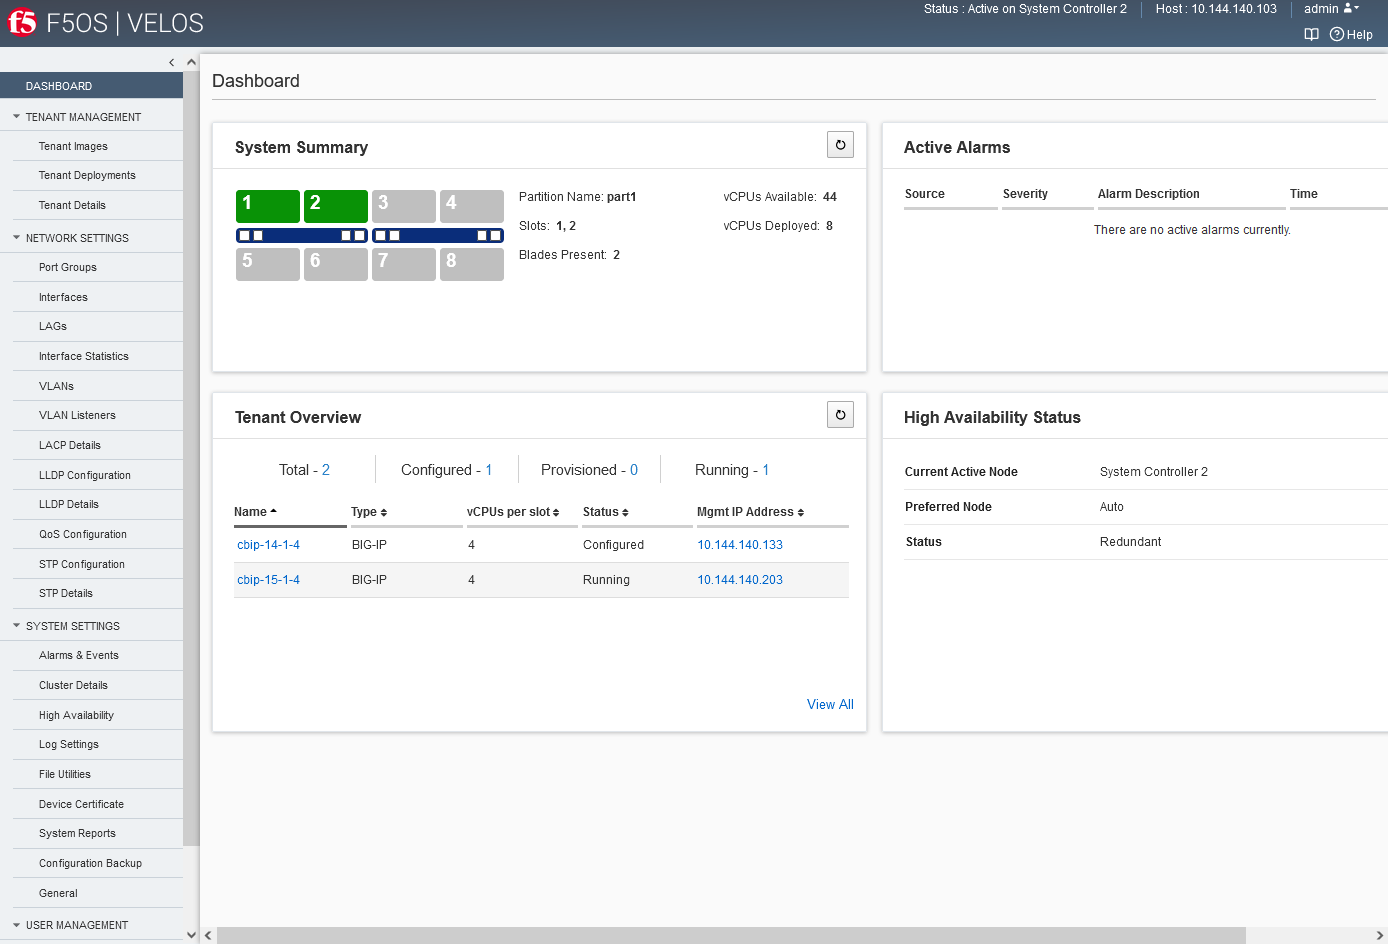Click the F5 logo icon
This screenshot has height=944, width=1388.
tap(22, 22)
